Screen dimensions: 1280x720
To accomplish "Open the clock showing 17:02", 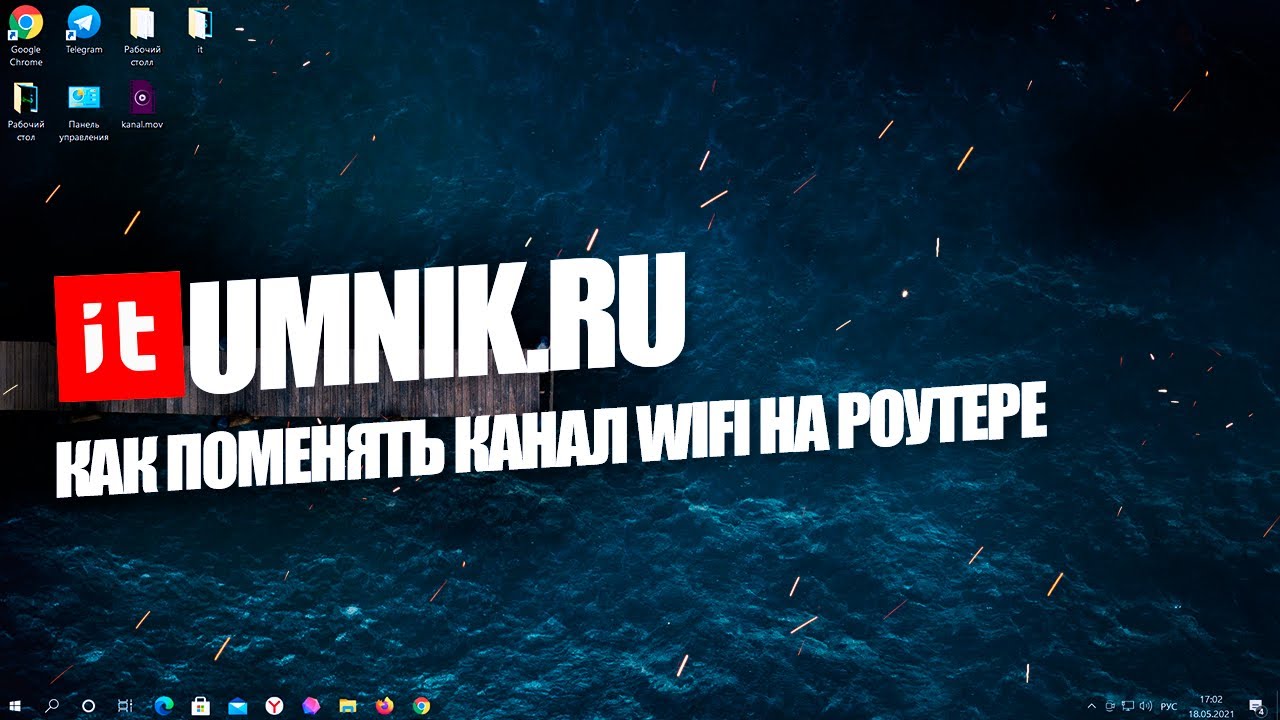I will 1209,706.
